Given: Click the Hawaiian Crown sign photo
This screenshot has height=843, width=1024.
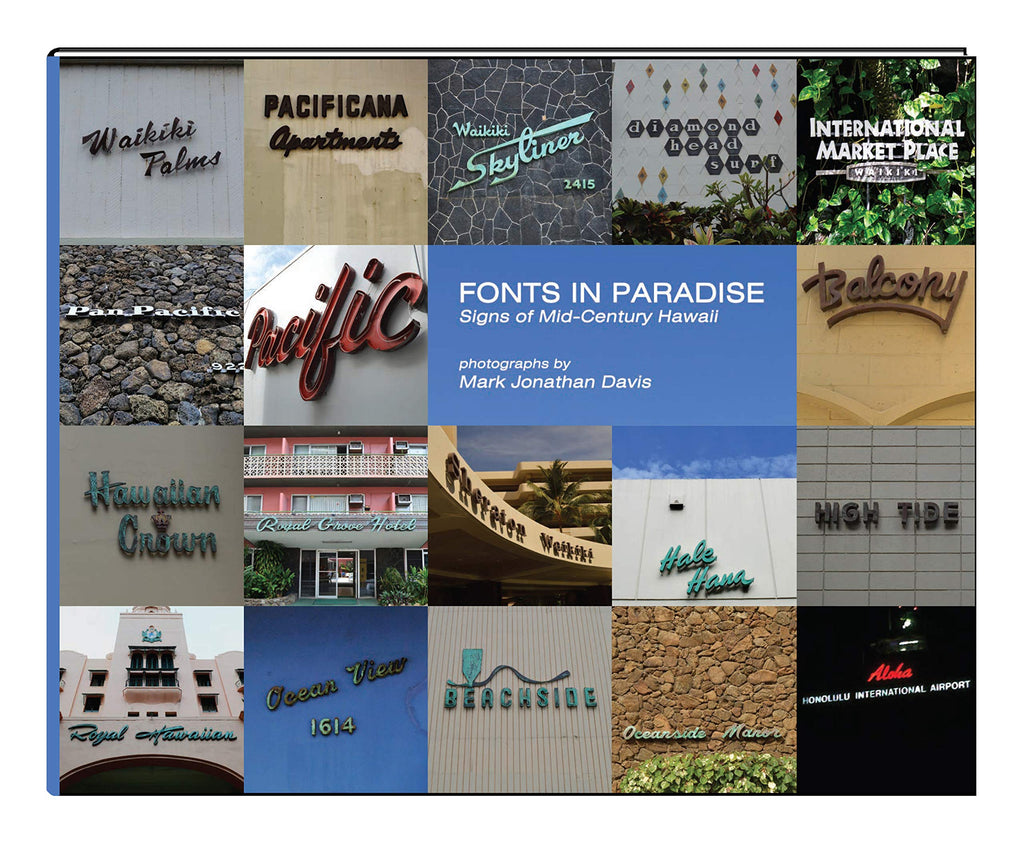Looking at the screenshot, I should click(151, 515).
